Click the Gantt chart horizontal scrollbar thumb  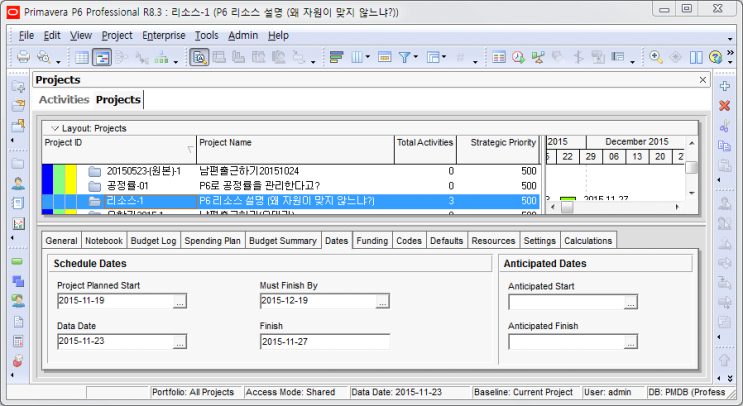coord(567,207)
